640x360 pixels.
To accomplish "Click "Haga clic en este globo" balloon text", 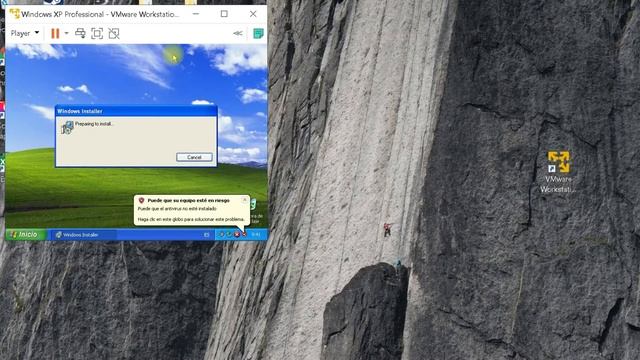I will click(191, 219).
